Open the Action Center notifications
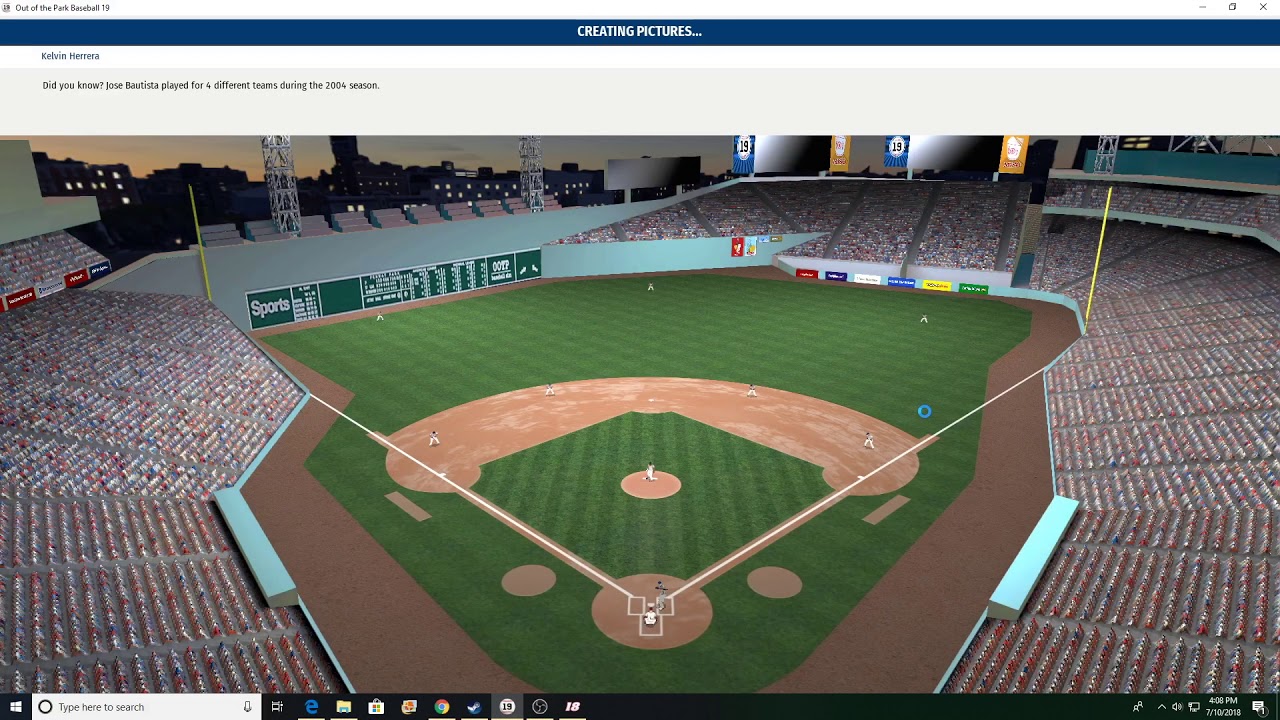This screenshot has height=720, width=1280. tap(1259, 707)
